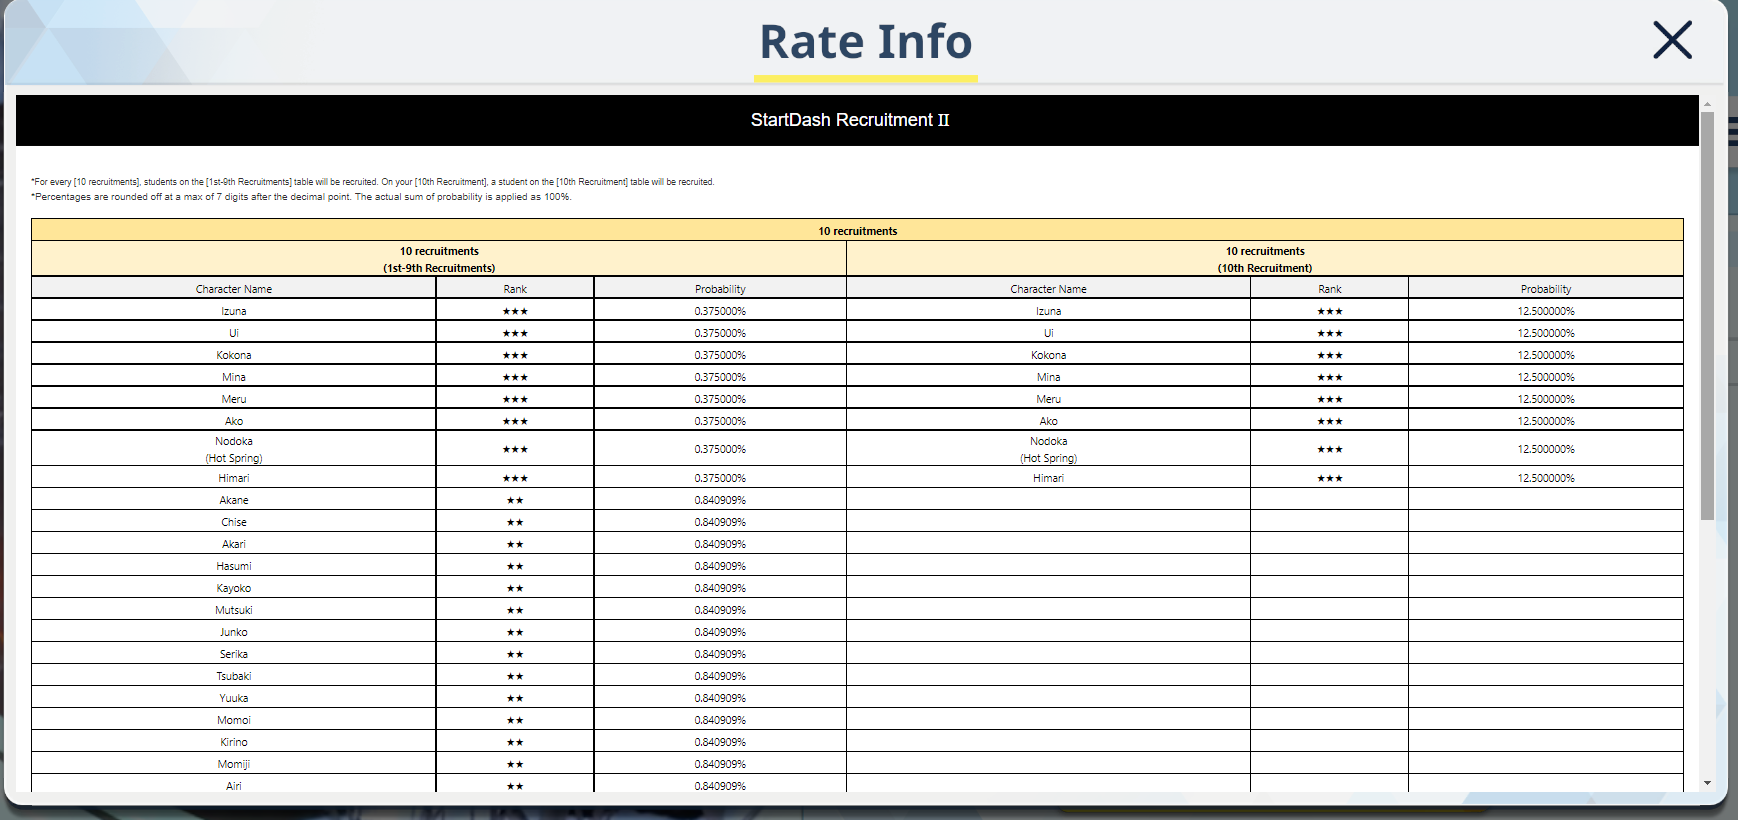This screenshot has width=1738, height=820.
Task: Select the Junko row name
Action: click(234, 632)
